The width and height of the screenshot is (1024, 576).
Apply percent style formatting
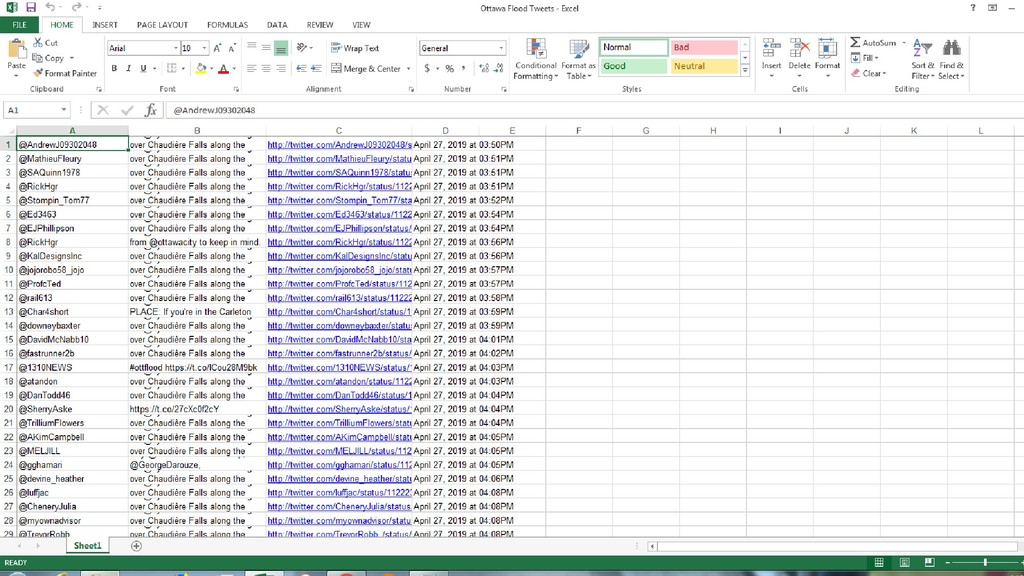tap(449, 69)
